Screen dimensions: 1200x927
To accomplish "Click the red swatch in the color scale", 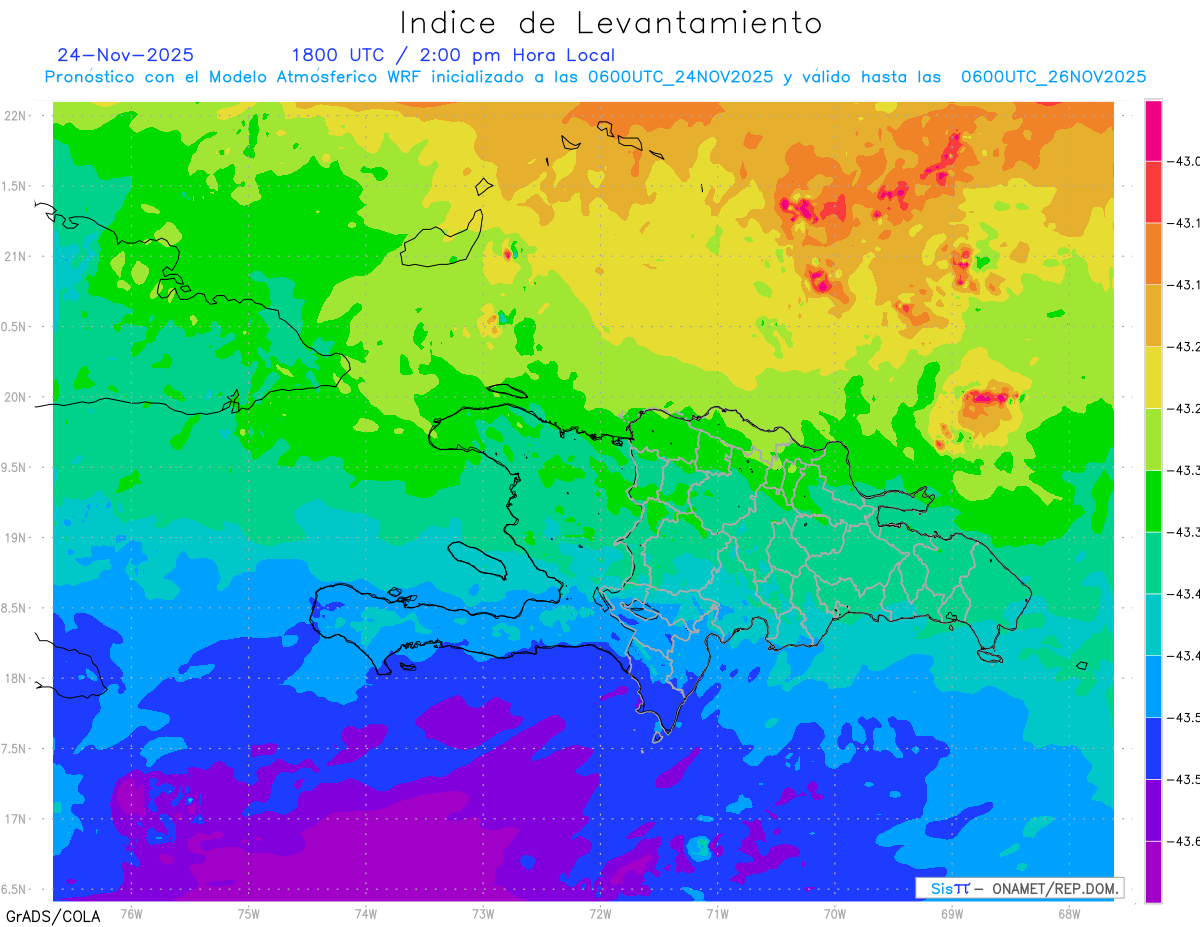I will (1153, 191).
